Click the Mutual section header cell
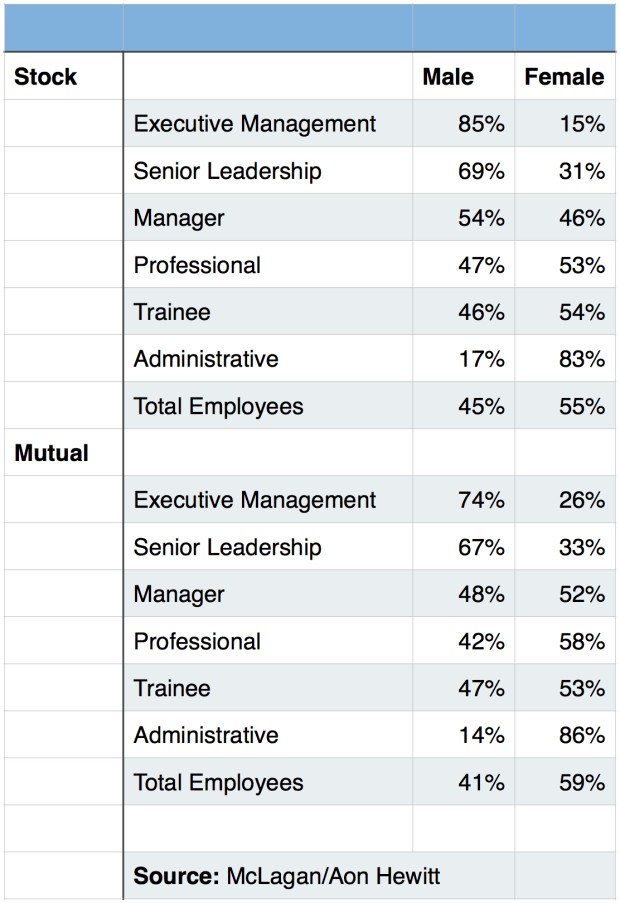Screen dimensions: 620x903 click(52, 453)
